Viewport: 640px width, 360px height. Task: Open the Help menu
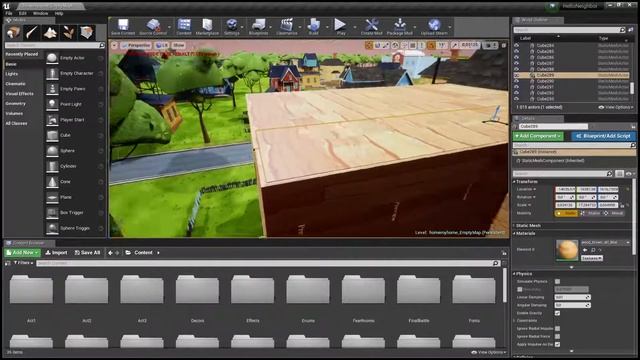click(59, 13)
